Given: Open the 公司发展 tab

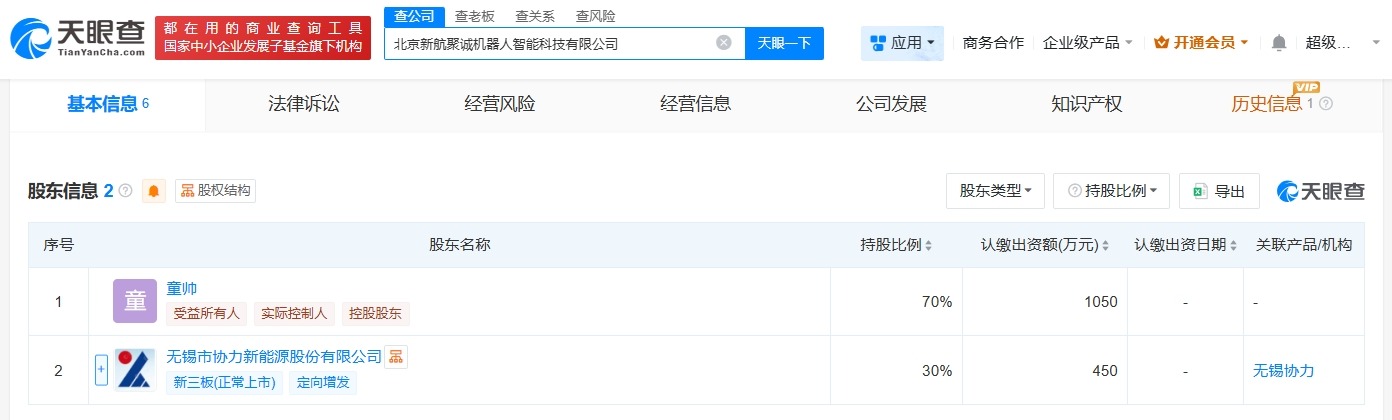Looking at the screenshot, I should pos(892,104).
